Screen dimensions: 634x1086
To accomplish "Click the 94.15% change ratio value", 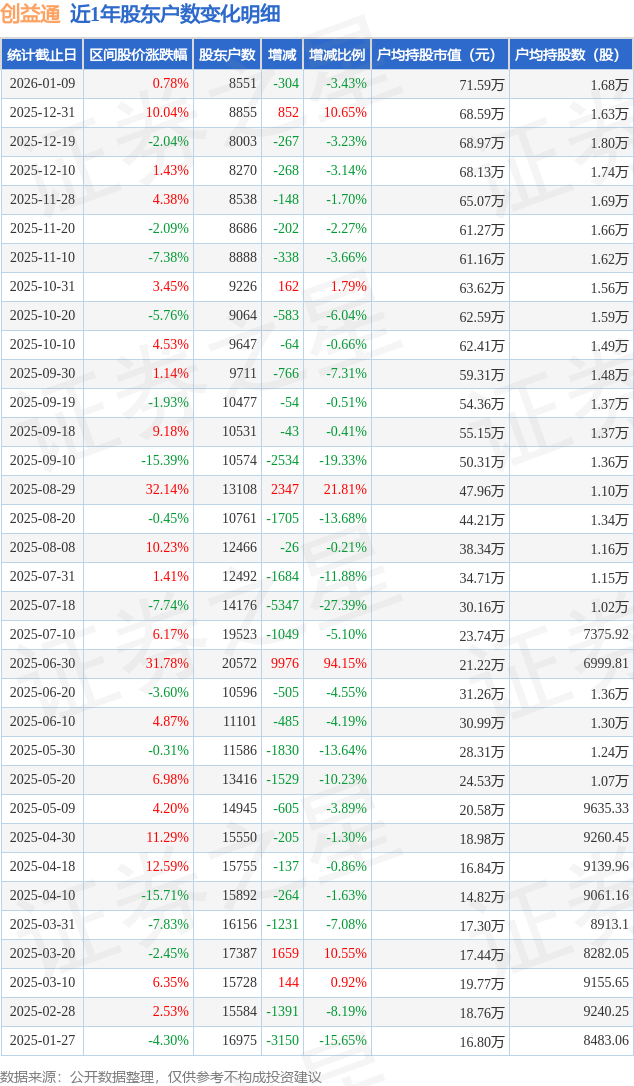I will click(345, 664).
